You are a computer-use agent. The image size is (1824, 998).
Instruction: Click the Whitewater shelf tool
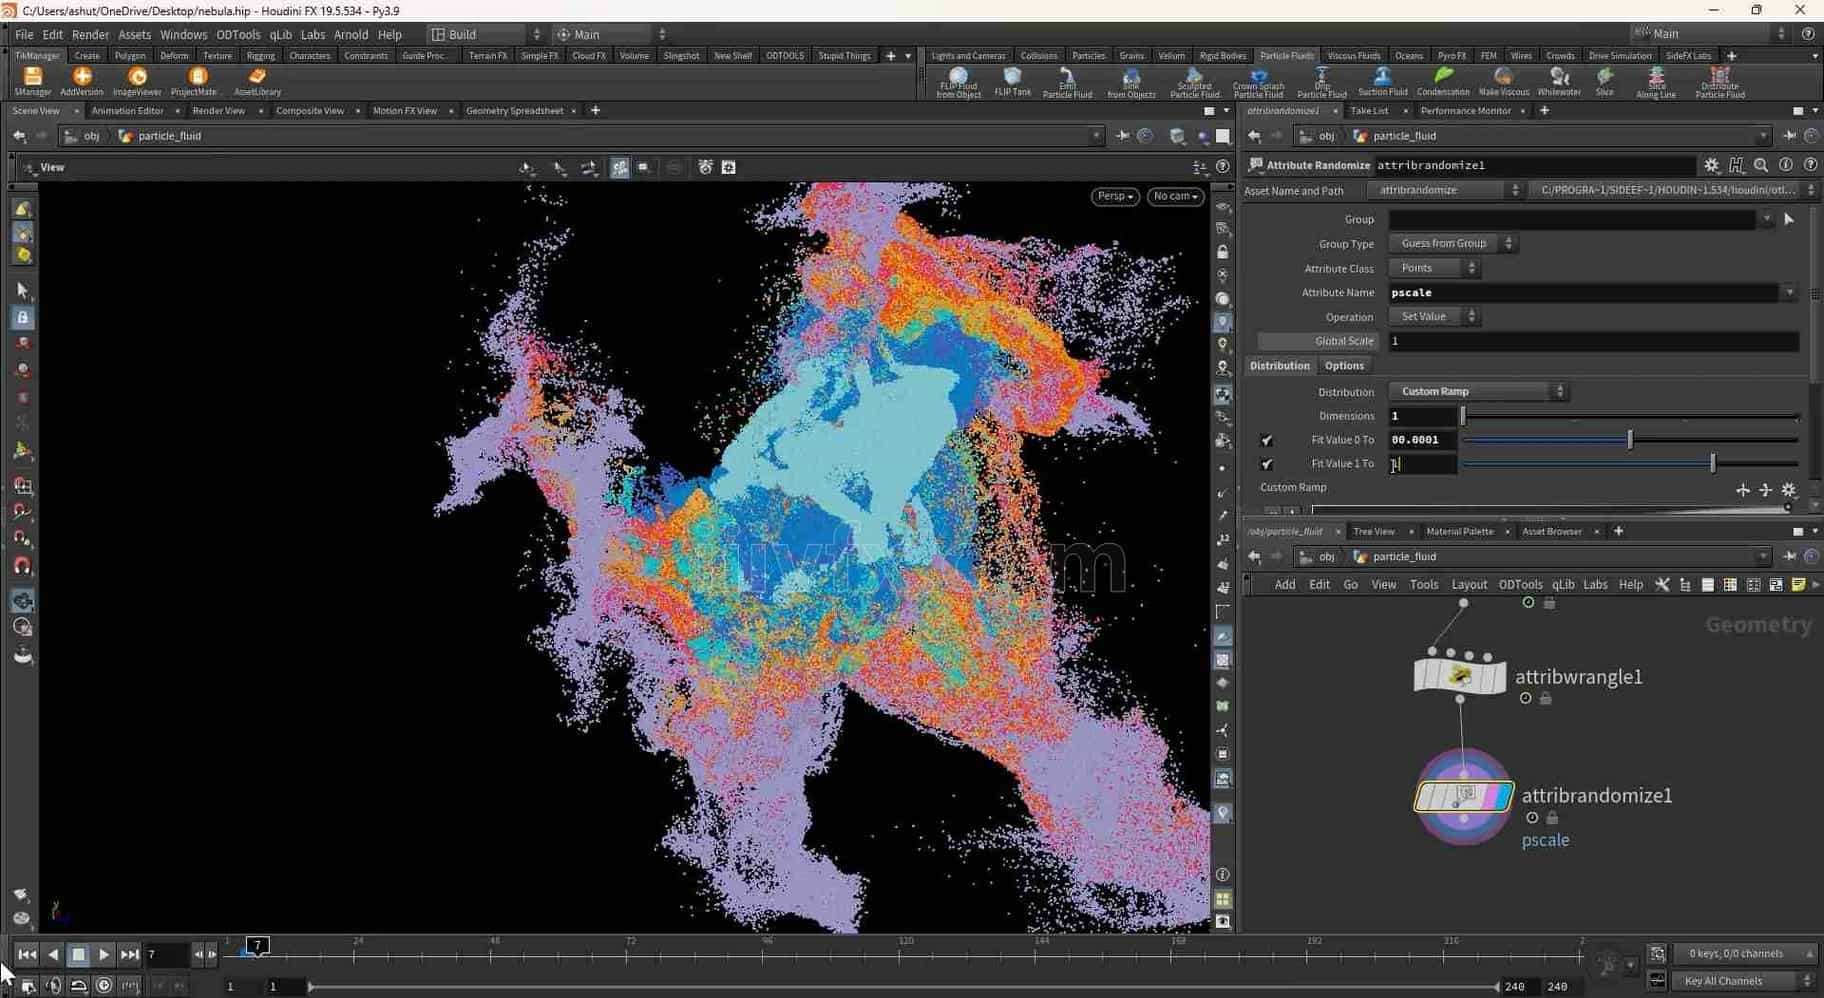[1559, 82]
